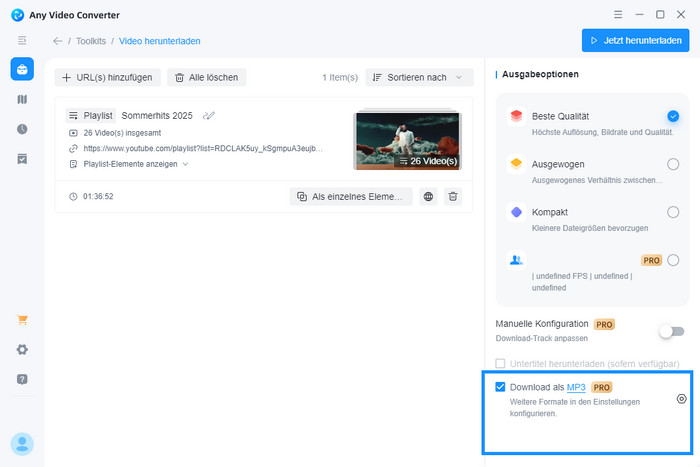Uncheck Download als MP3 checkbox

[500, 387]
